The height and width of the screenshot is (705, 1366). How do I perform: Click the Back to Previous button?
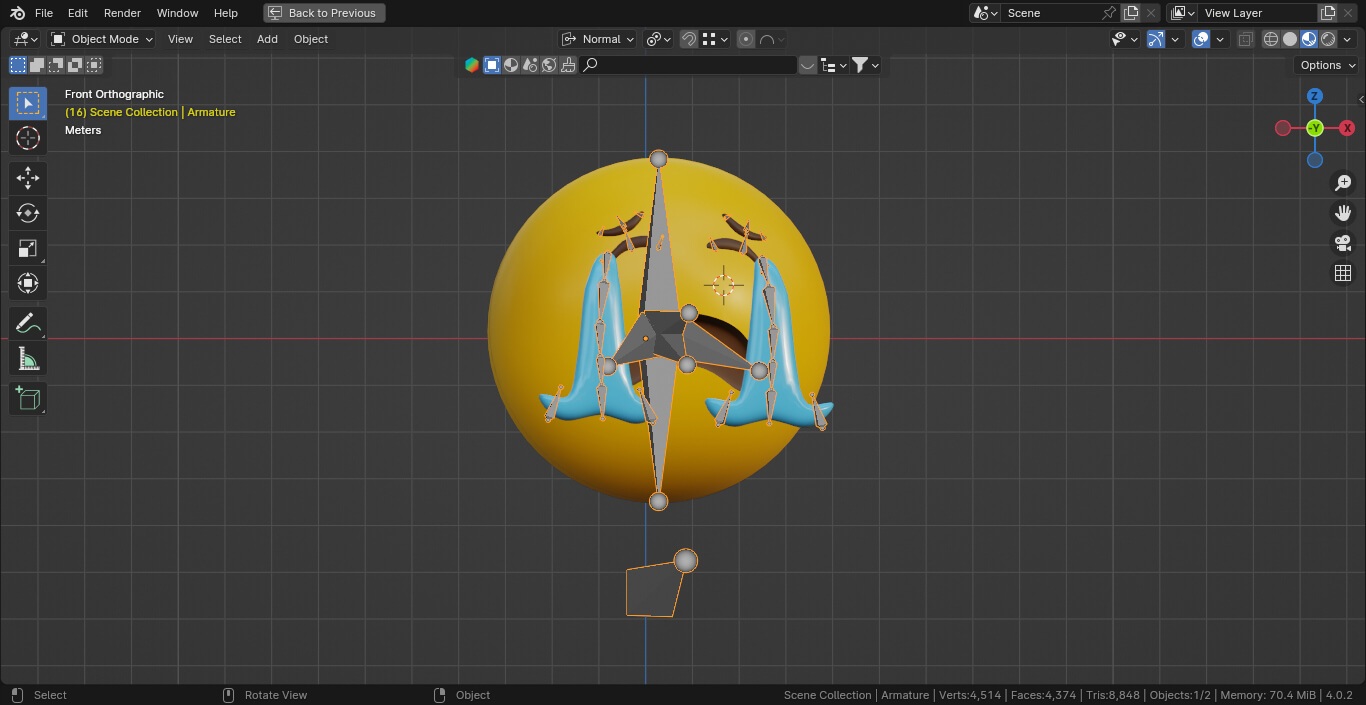(x=324, y=13)
